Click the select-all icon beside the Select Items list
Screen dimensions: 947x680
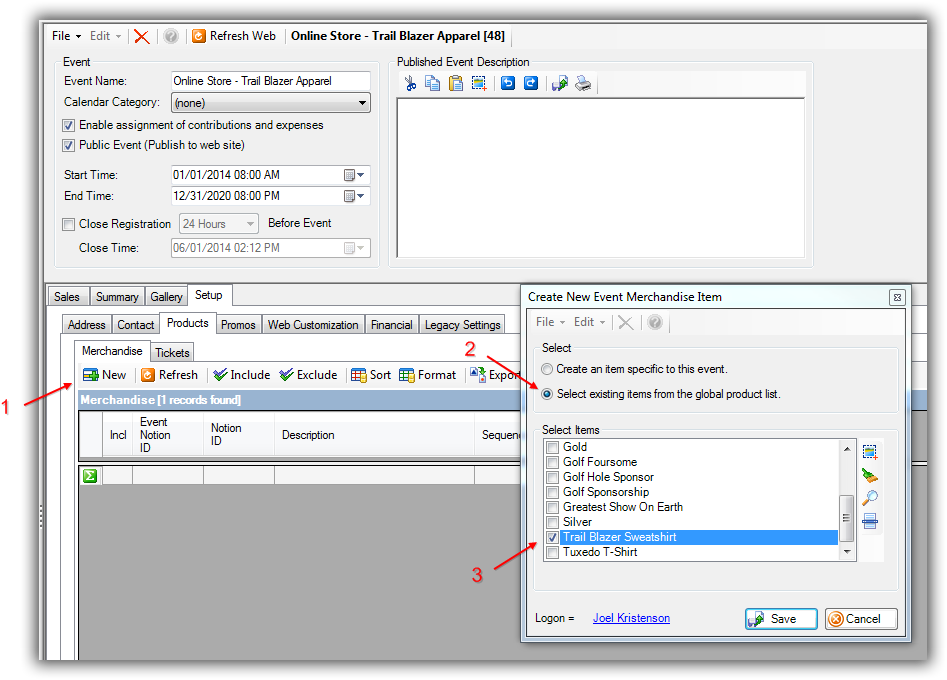(x=870, y=452)
